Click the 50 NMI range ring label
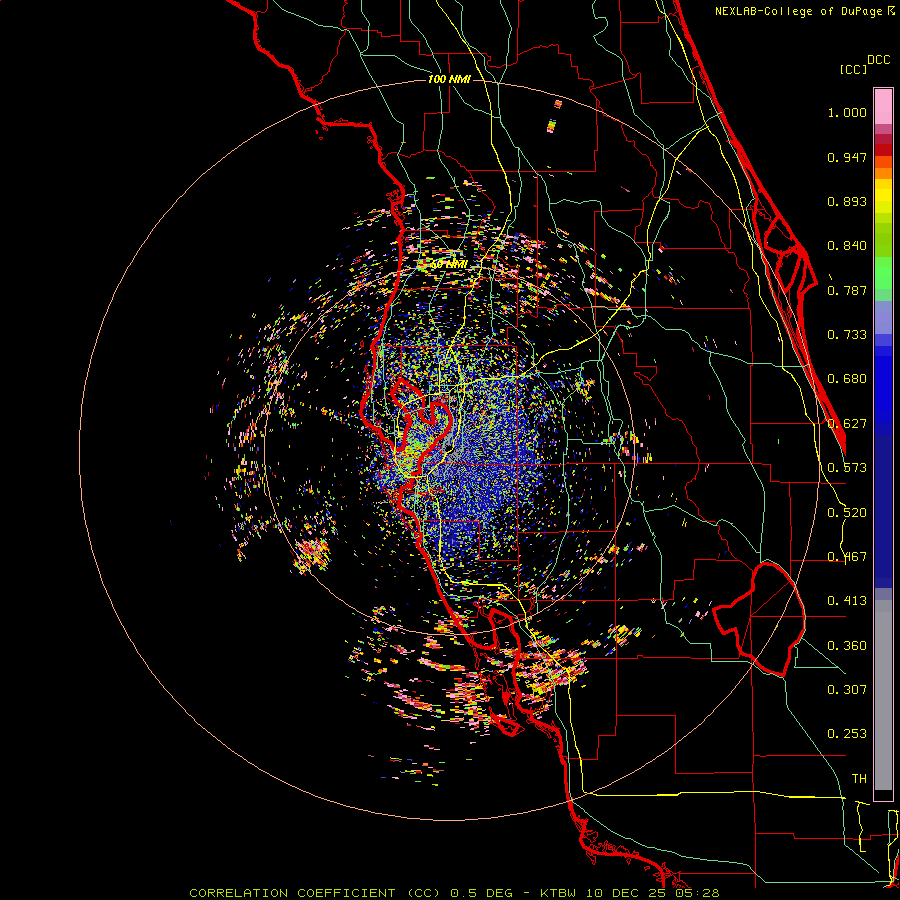This screenshot has width=900, height=900. point(449,265)
